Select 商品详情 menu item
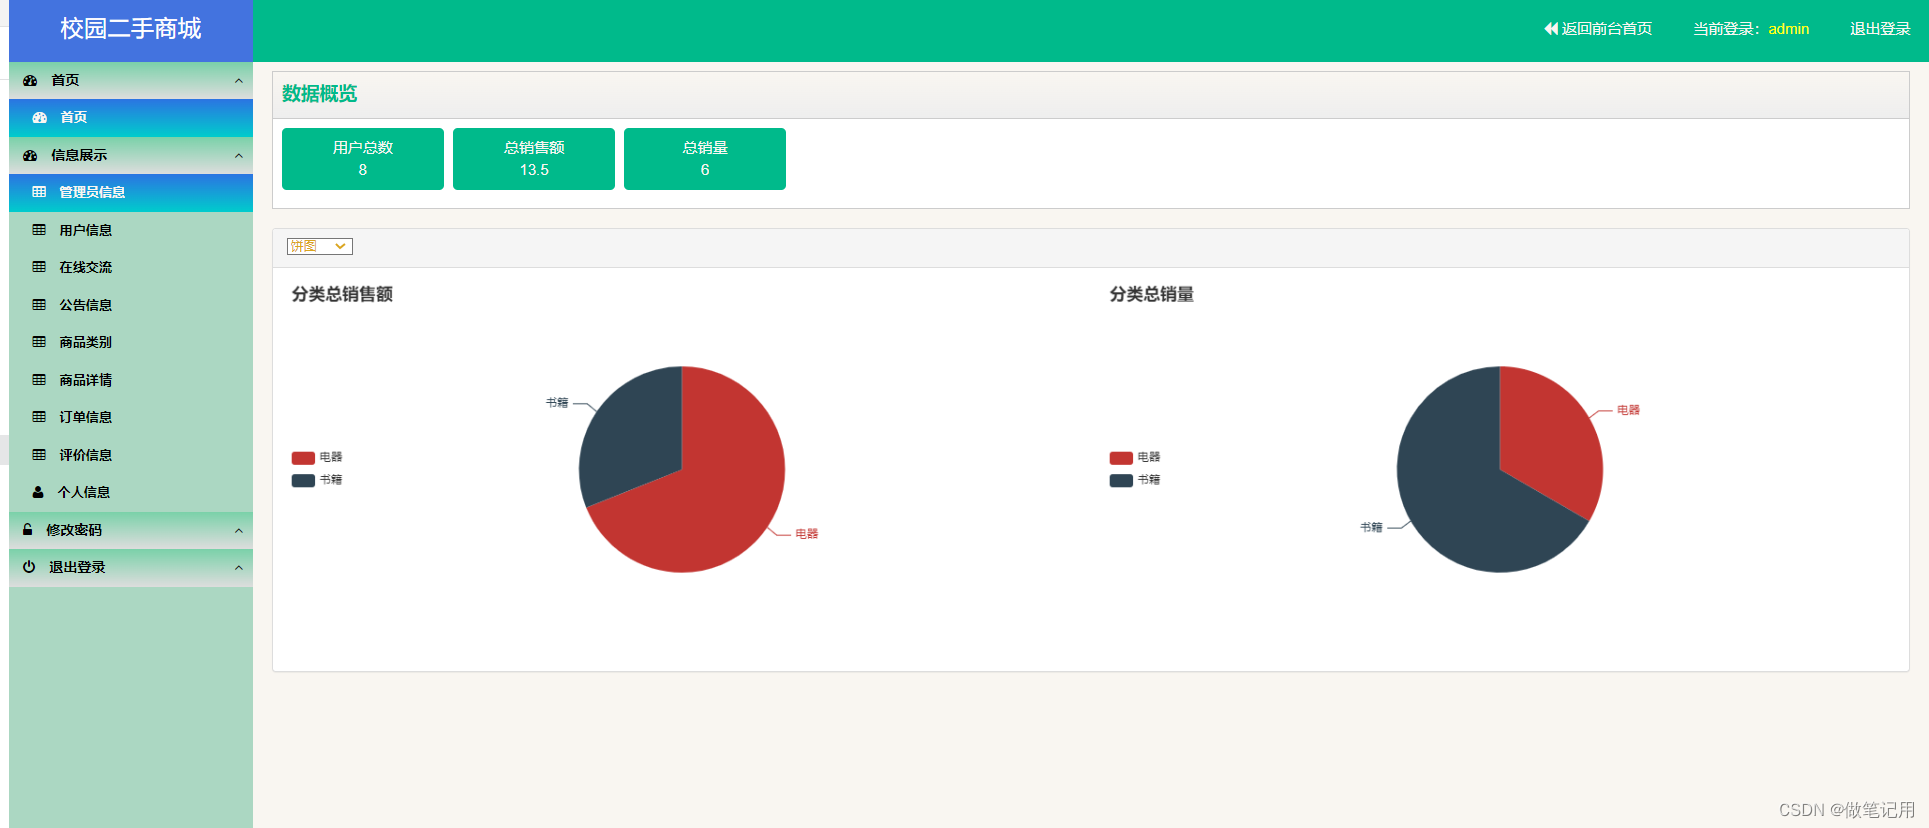Screen dimensions: 1929x828 (x=131, y=380)
